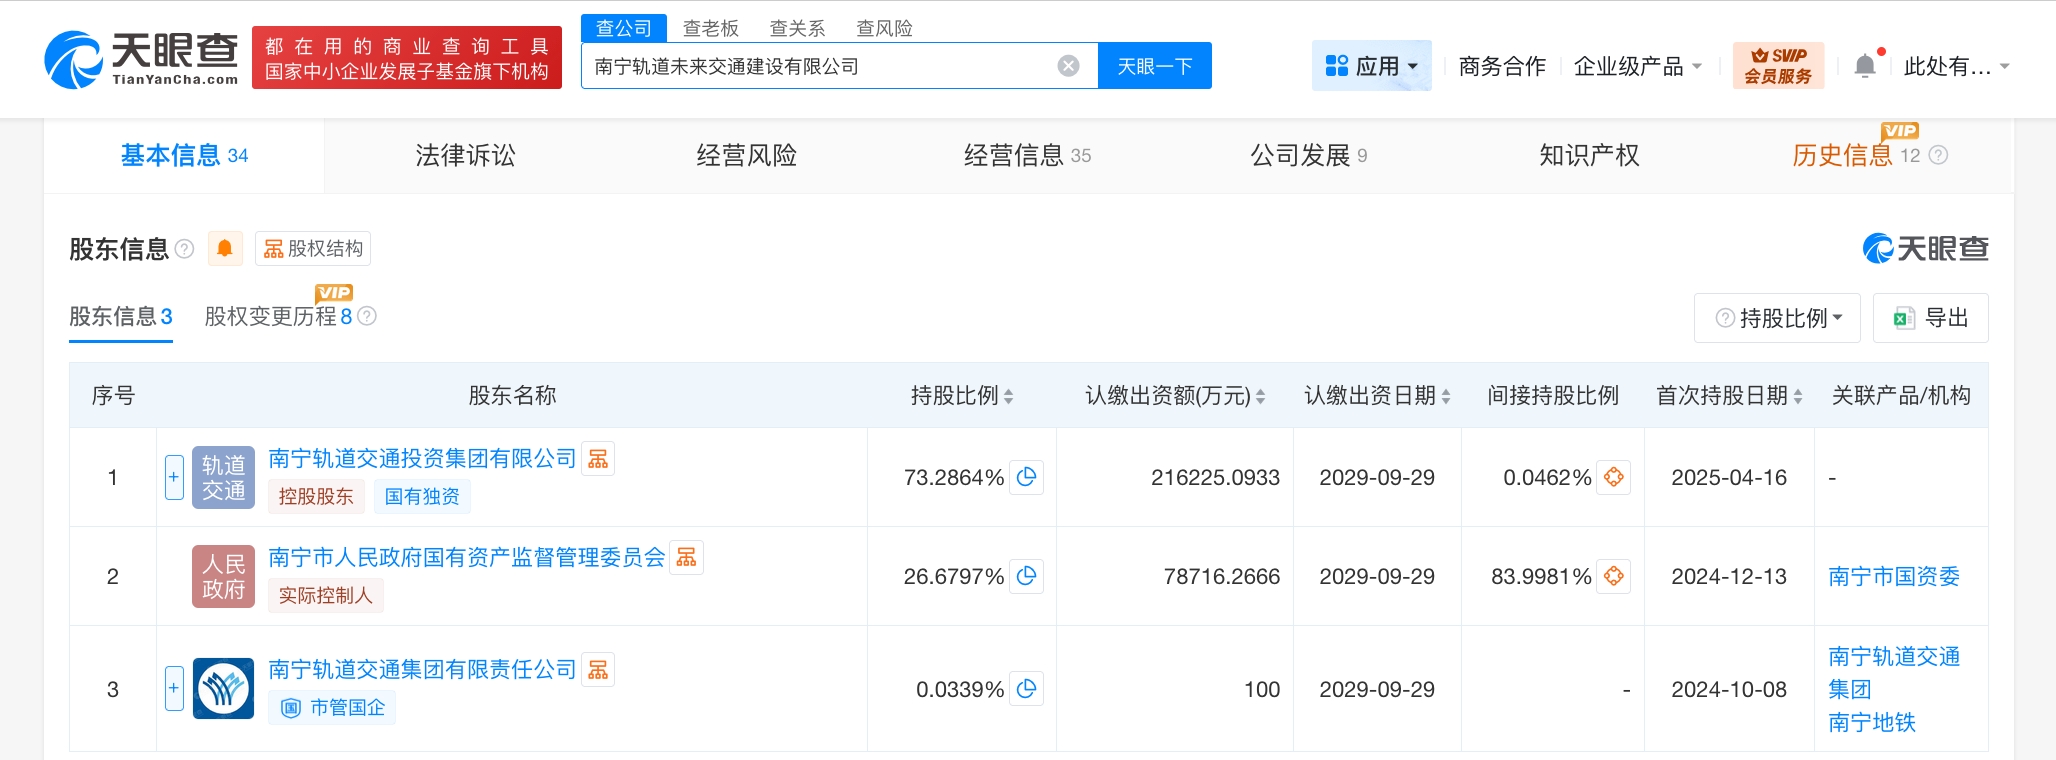Click the notification bell in header

tap(1865, 66)
